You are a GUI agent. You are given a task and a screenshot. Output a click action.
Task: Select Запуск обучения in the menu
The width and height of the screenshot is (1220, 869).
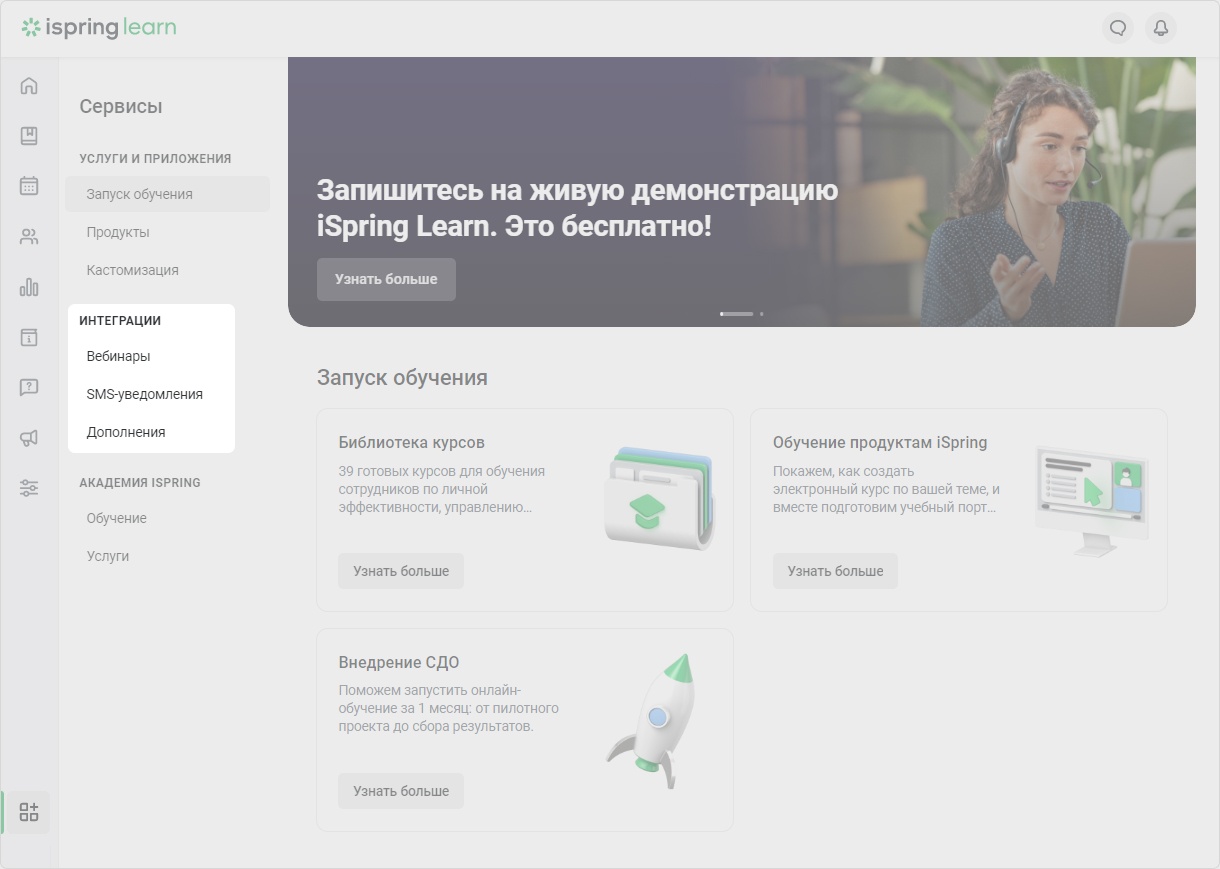coord(167,194)
